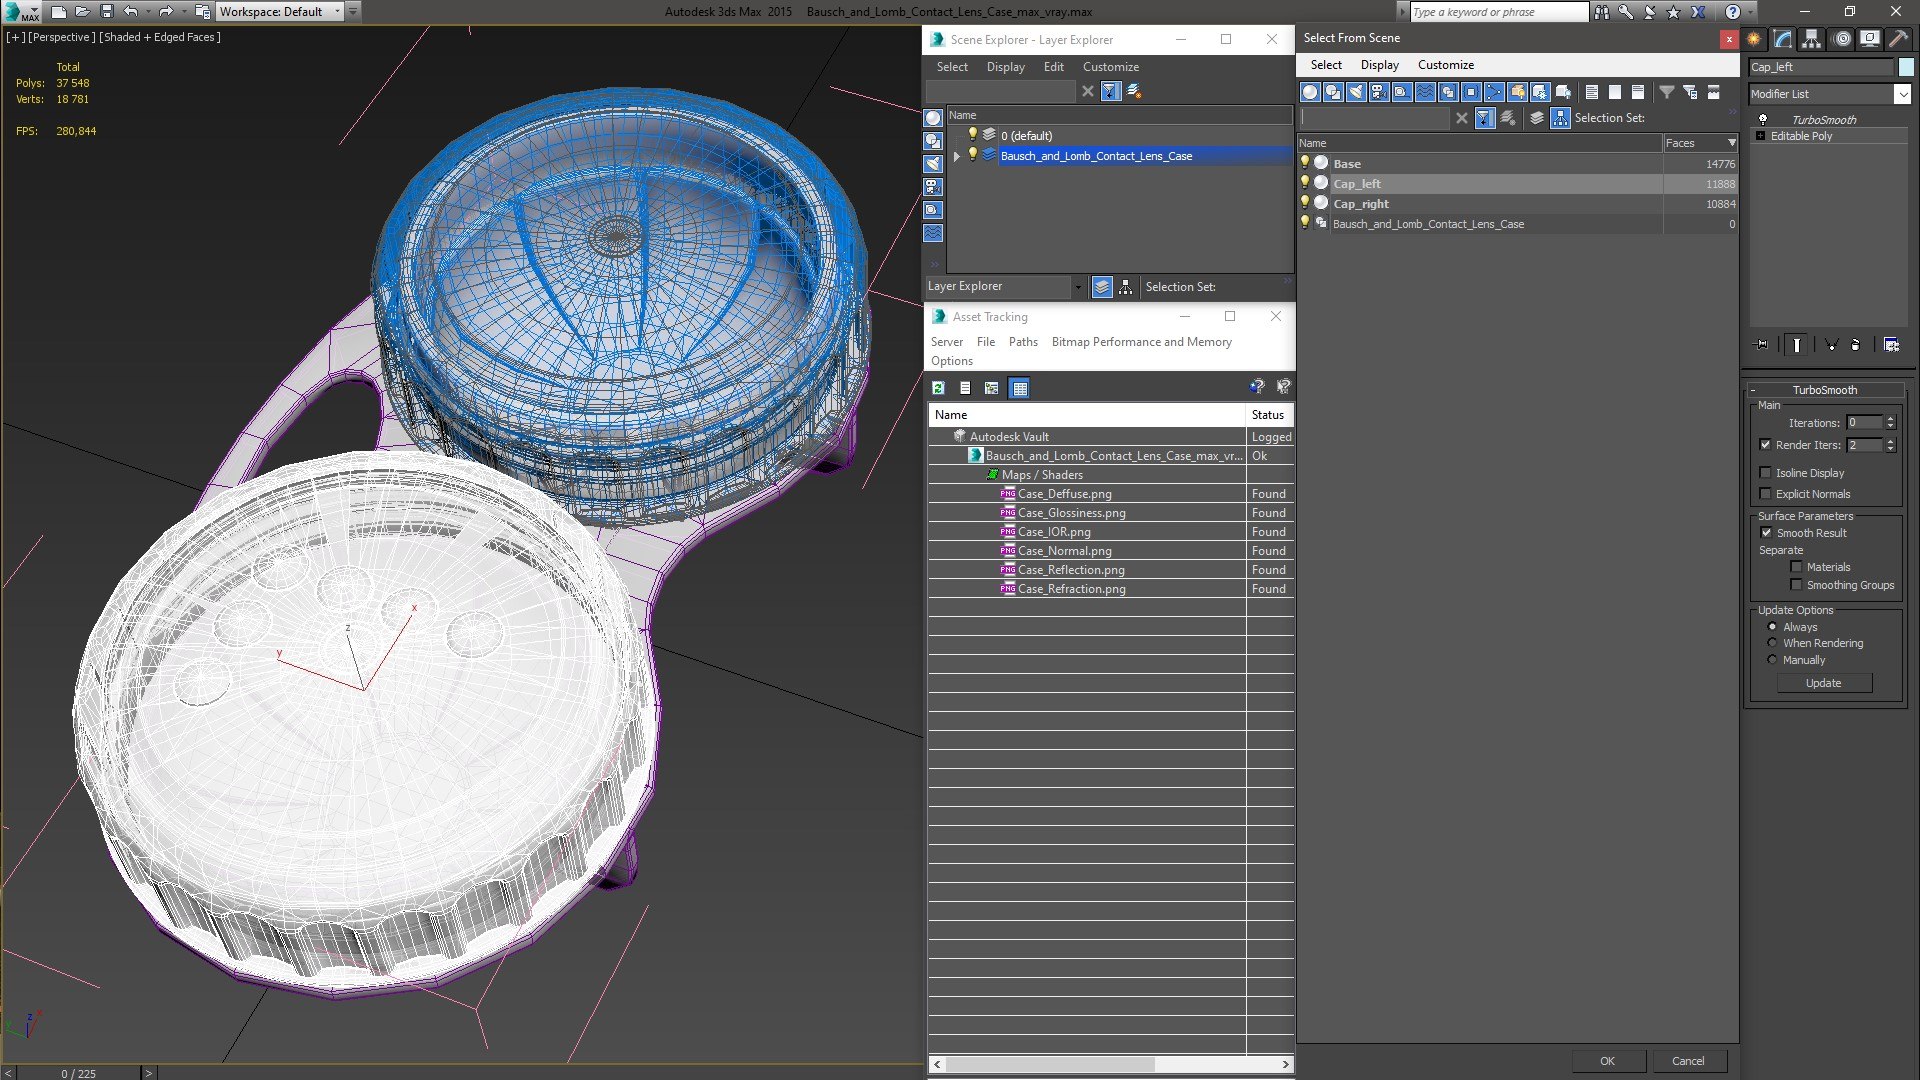
Task: Enable the Isoline Display checkbox
Action: click(x=1765, y=473)
